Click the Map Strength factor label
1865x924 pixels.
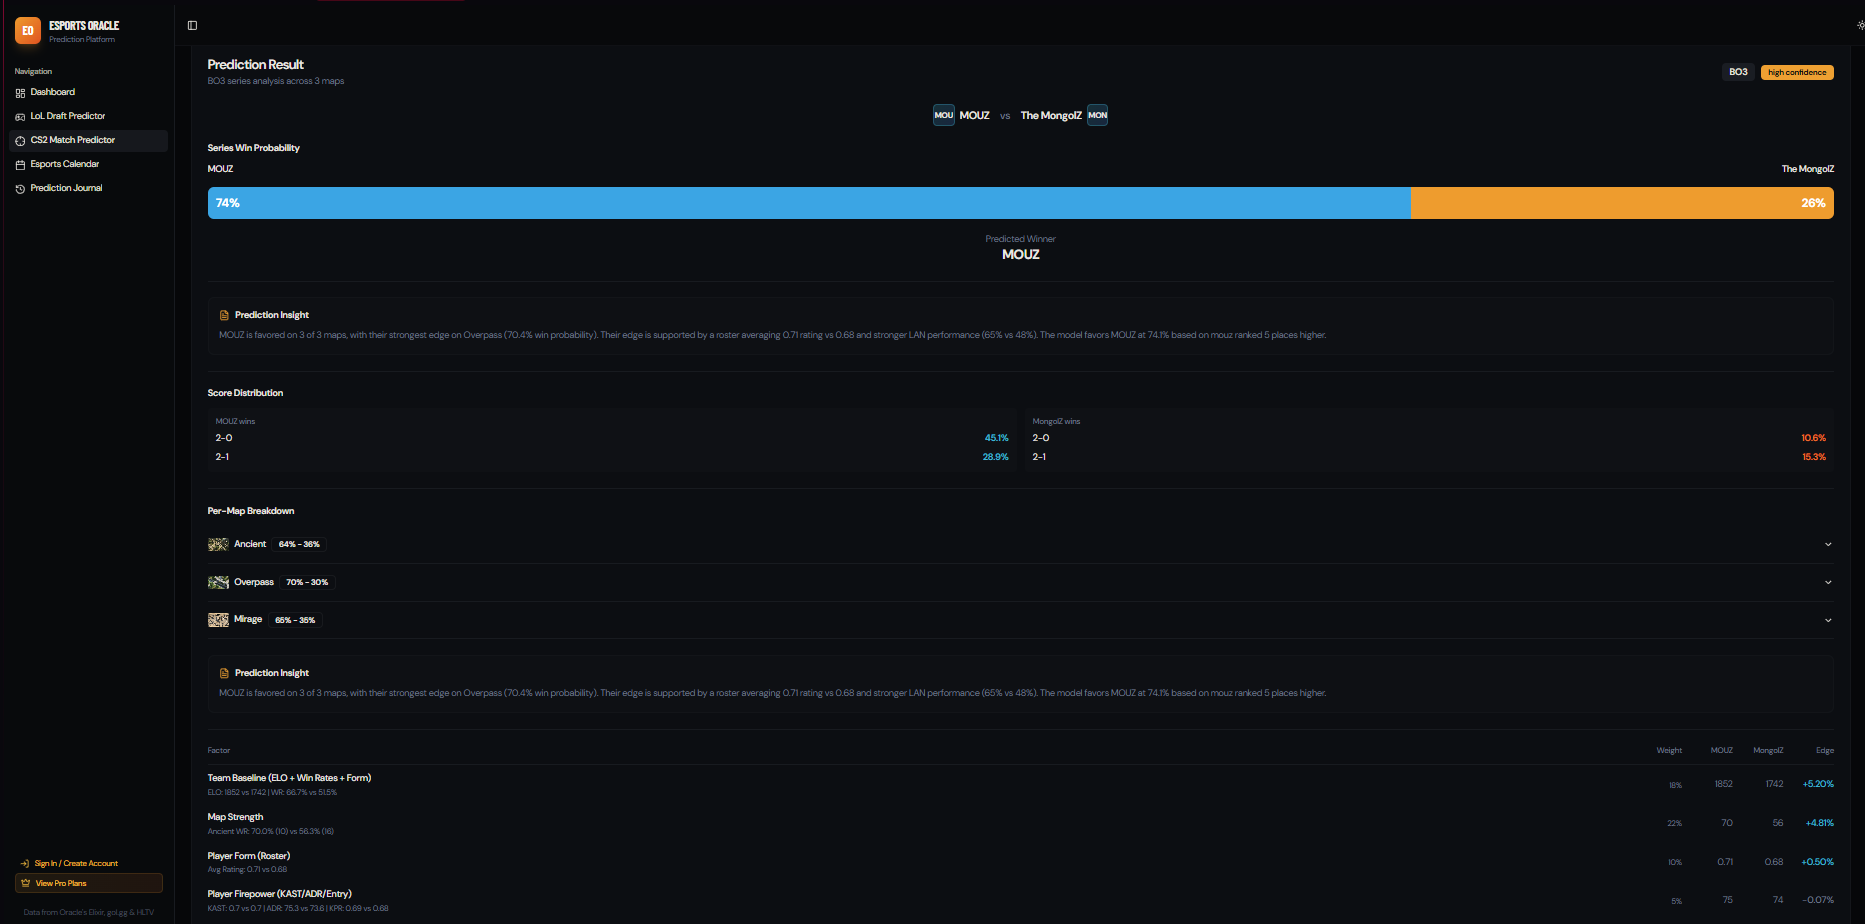[235, 817]
